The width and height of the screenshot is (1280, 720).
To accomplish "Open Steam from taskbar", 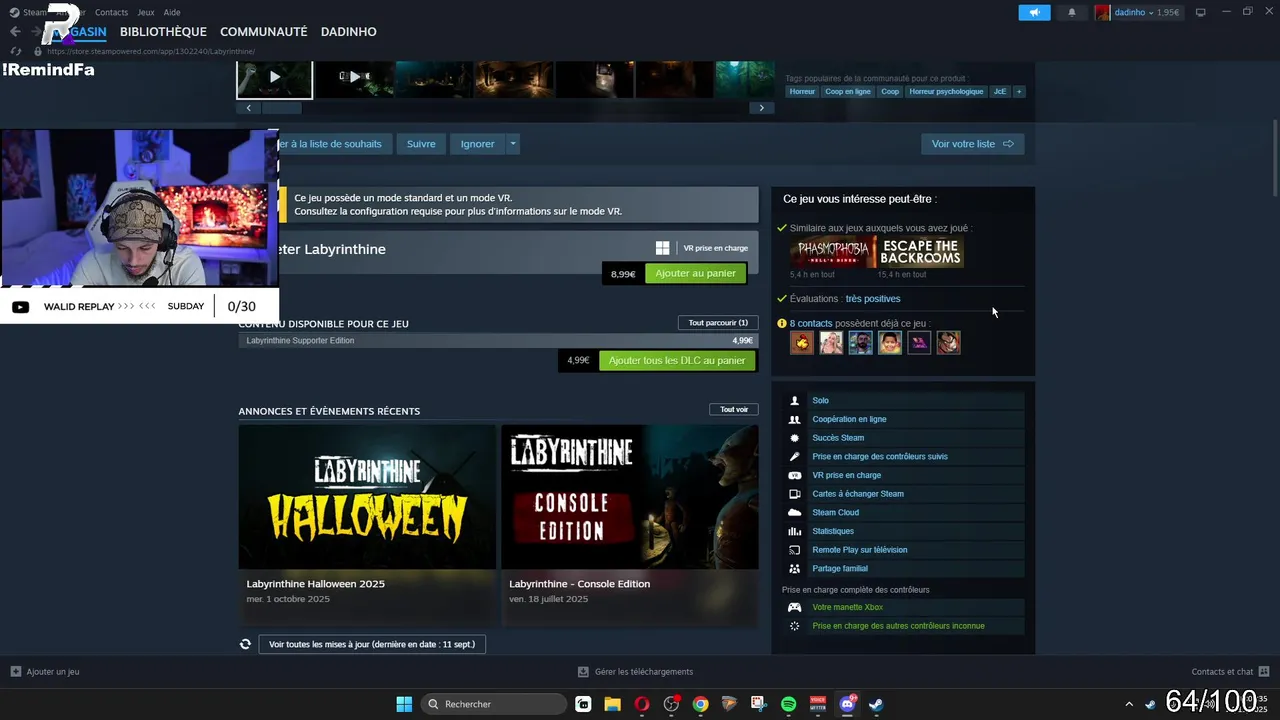I will [876, 704].
